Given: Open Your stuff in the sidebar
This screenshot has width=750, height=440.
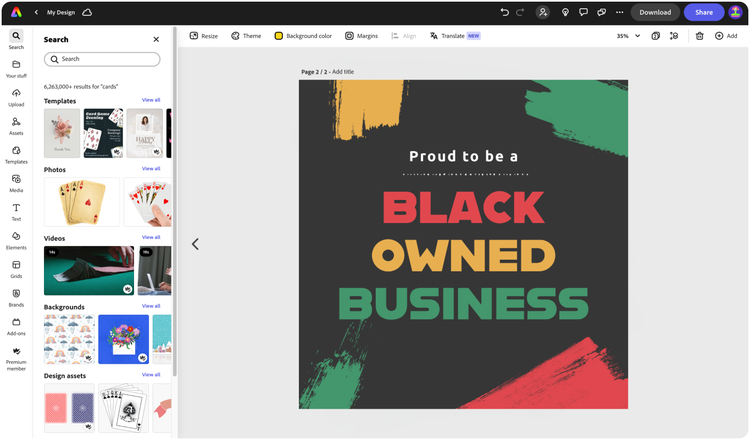Looking at the screenshot, I should (x=16, y=69).
